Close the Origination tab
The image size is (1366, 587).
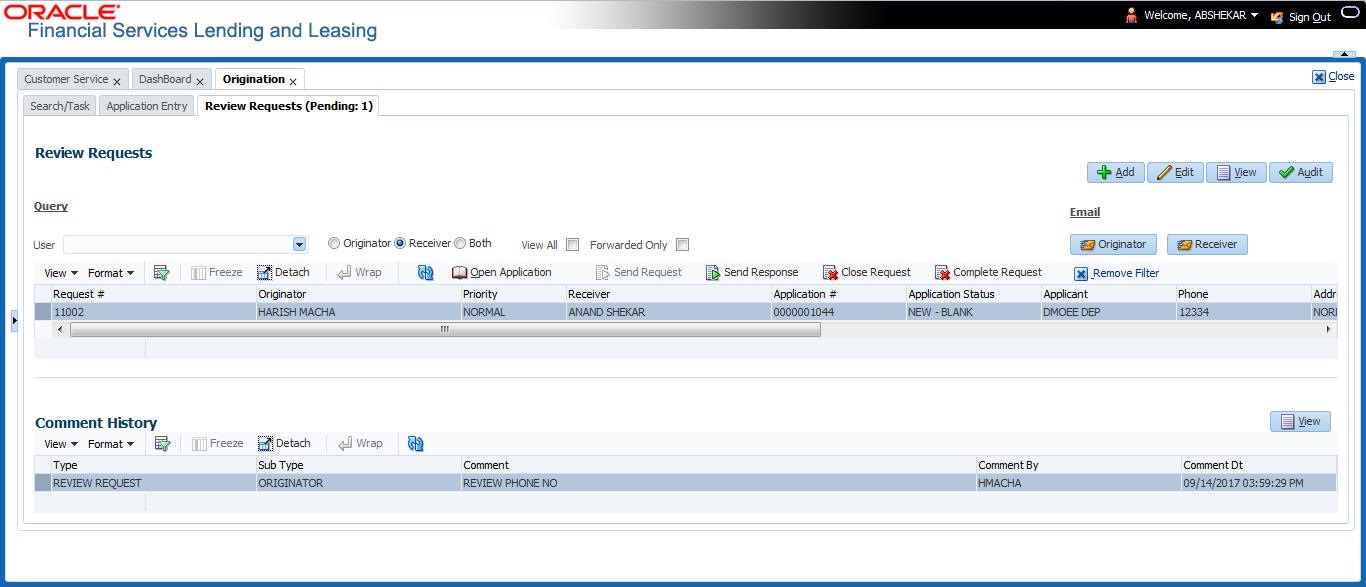[x=293, y=81]
